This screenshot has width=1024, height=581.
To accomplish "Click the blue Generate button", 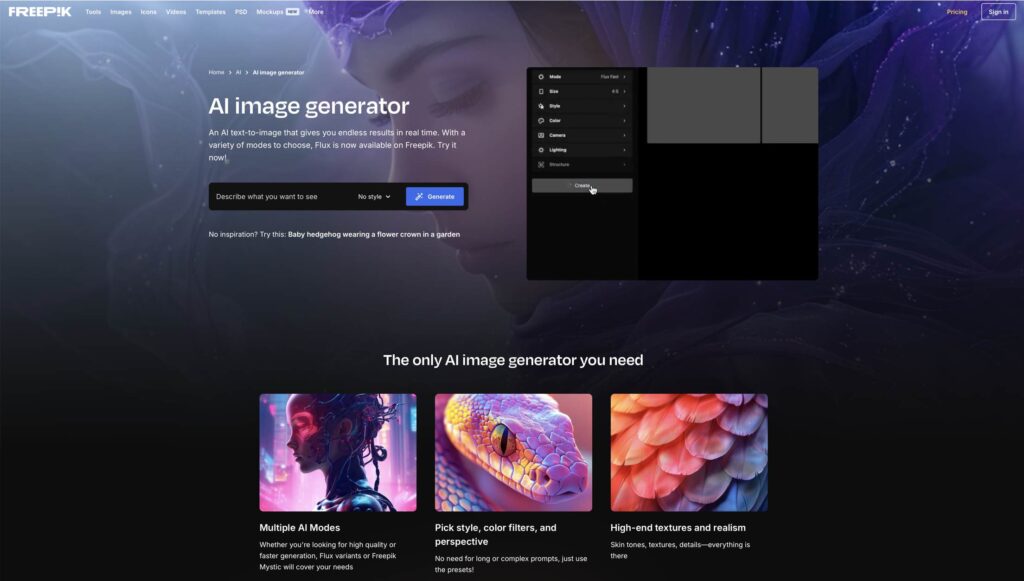I will tap(435, 196).
